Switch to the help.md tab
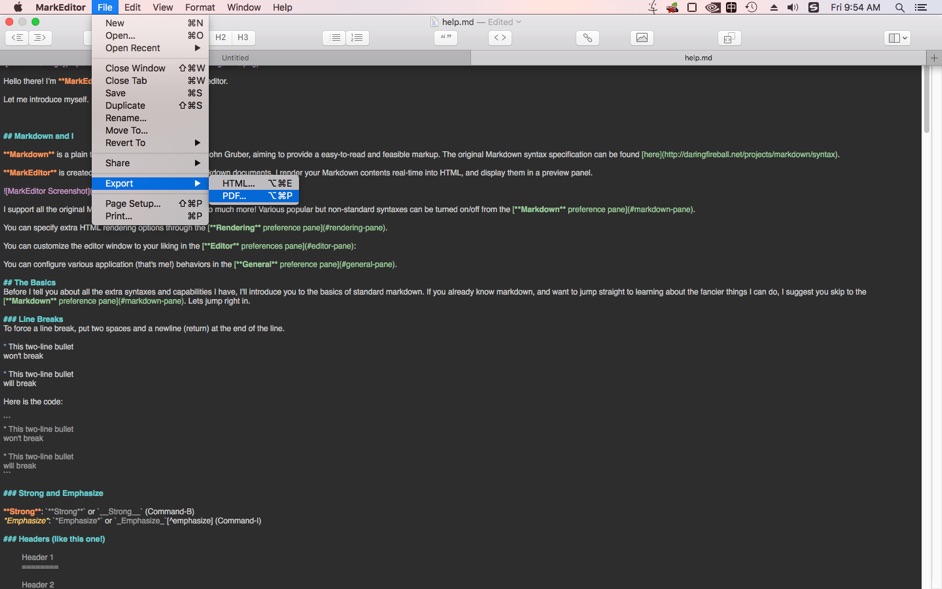This screenshot has width=942, height=589. click(x=697, y=58)
